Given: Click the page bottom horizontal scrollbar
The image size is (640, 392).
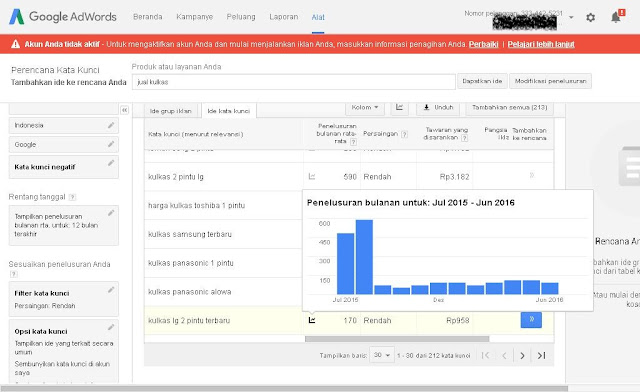Looking at the screenshot, I should pos(284,388).
